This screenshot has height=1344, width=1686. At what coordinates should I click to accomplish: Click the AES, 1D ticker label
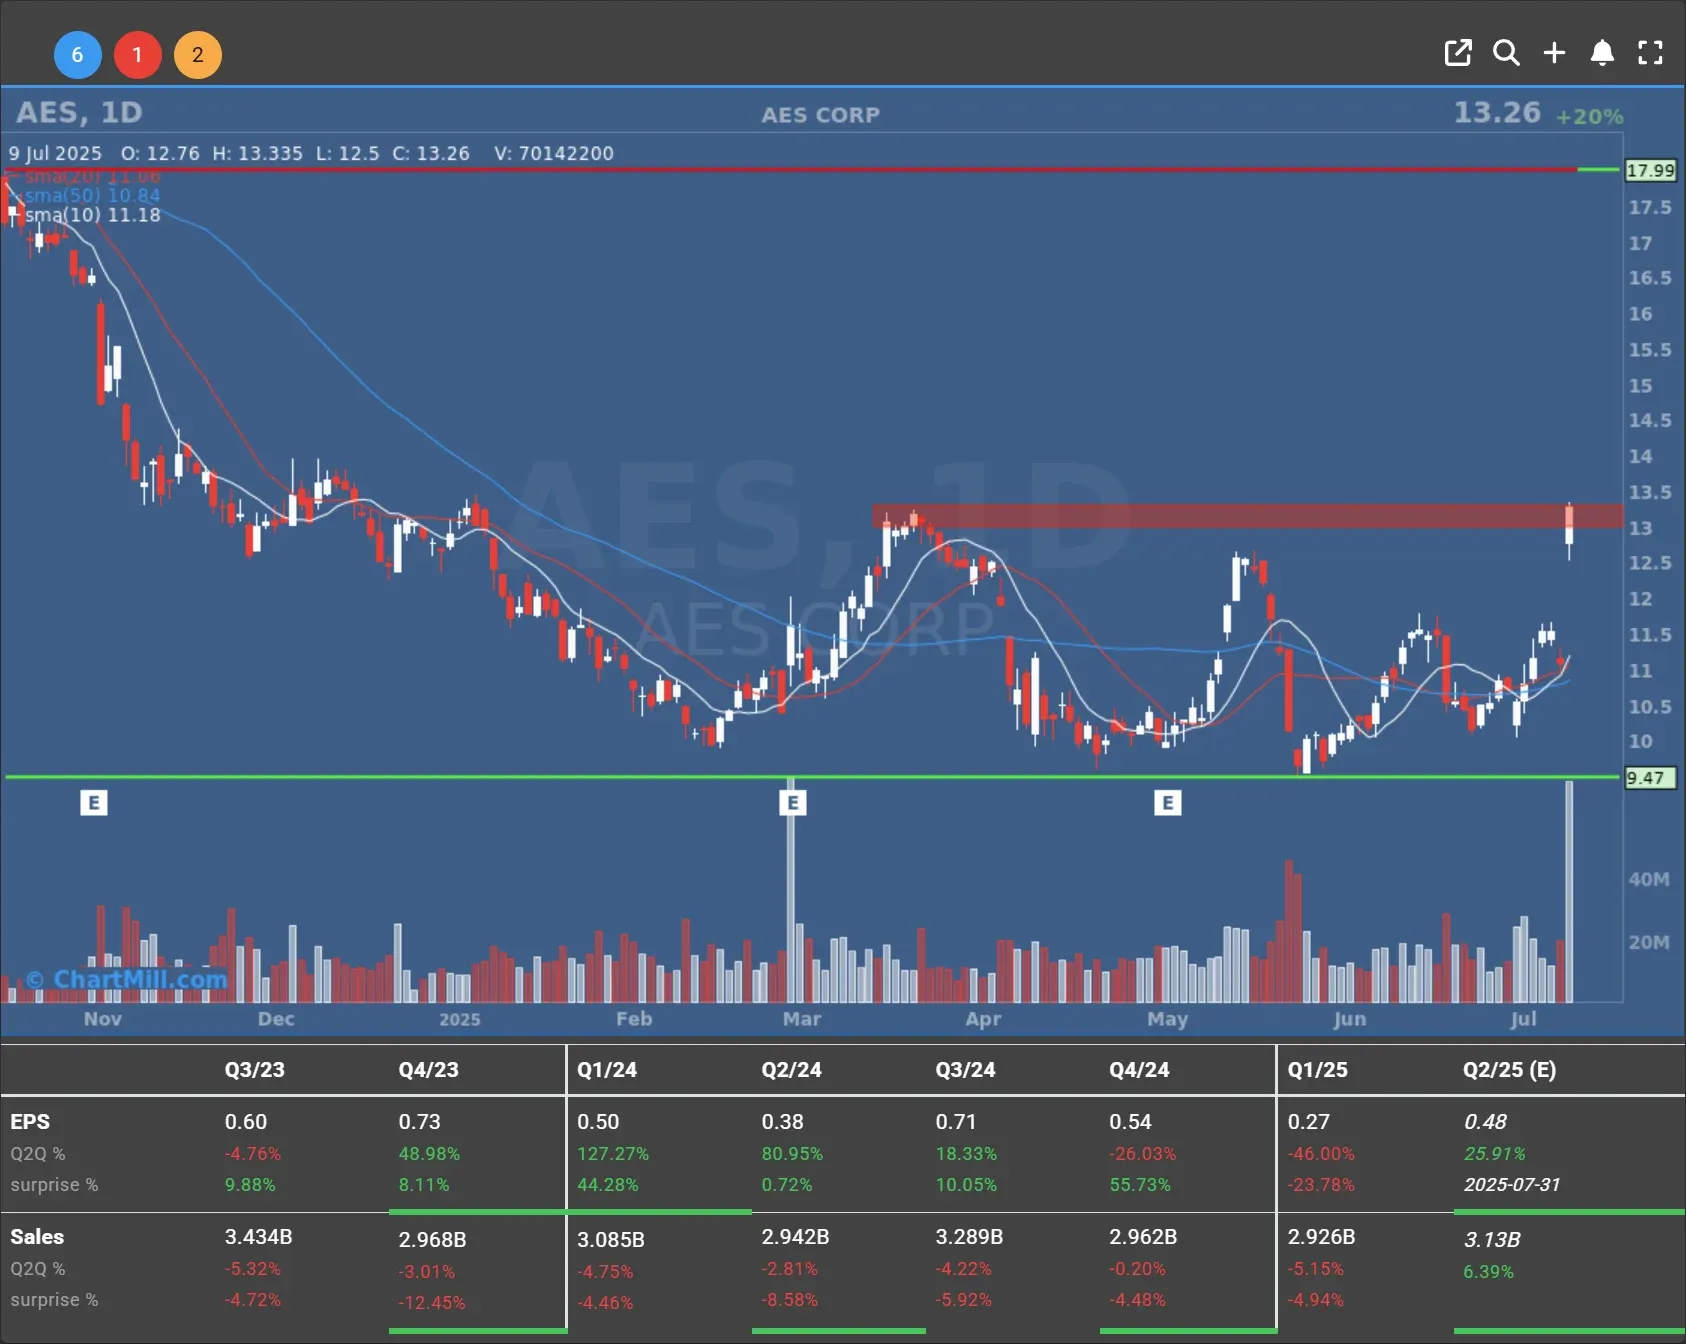[79, 112]
